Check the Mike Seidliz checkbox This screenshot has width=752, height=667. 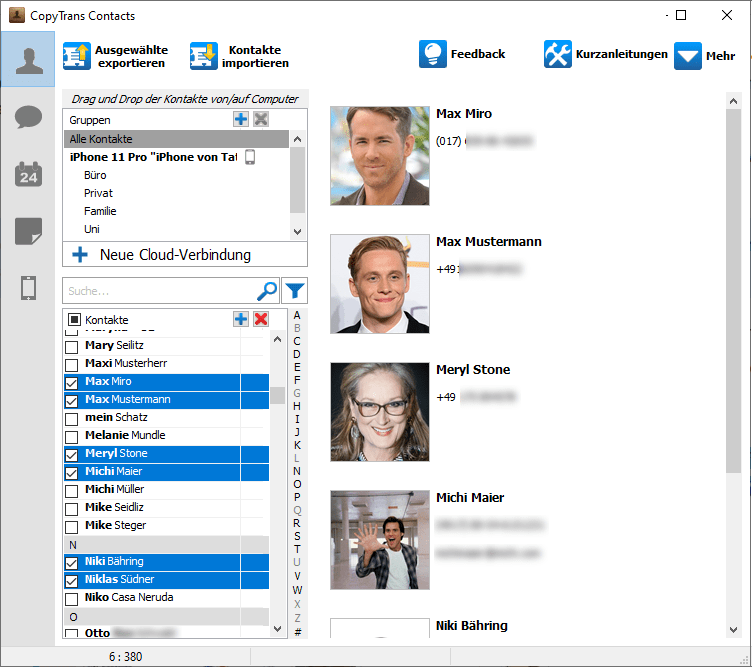[x=71, y=509]
